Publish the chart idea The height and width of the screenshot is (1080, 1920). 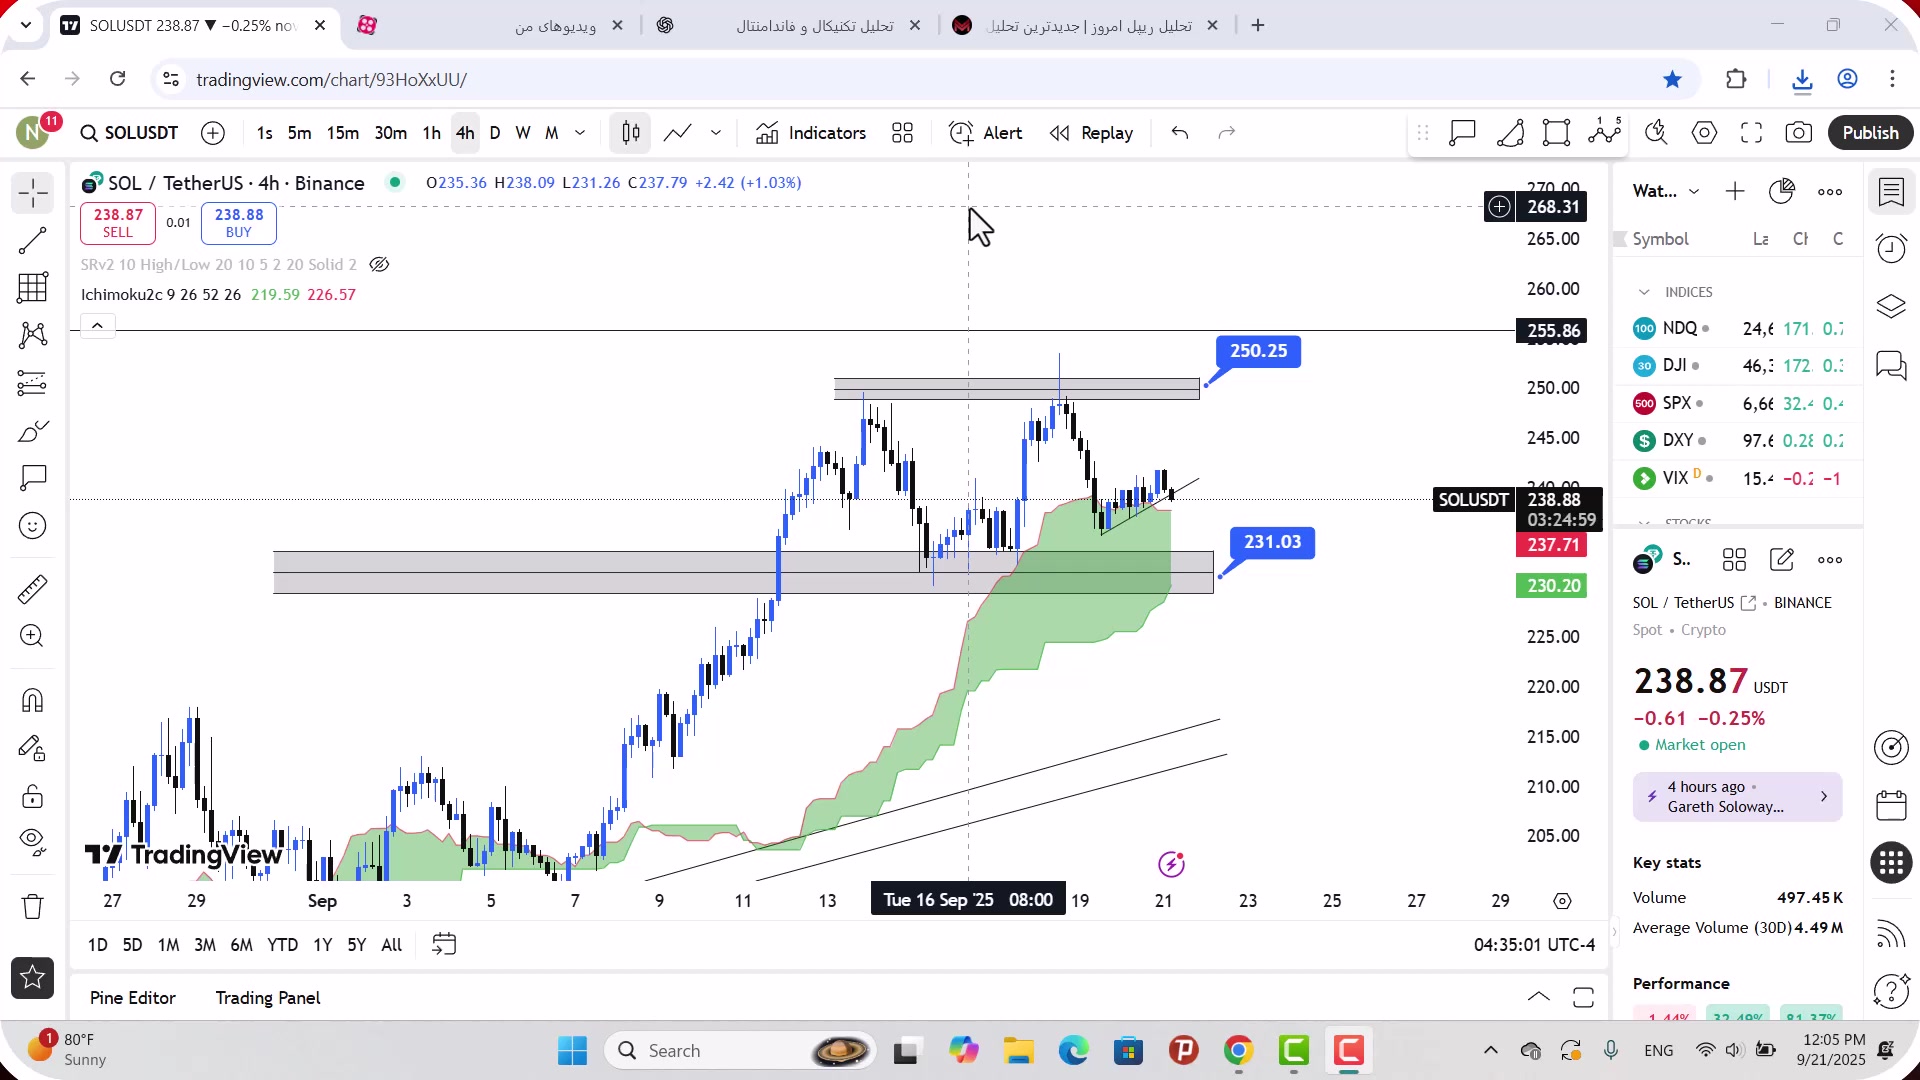point(1870,133)
